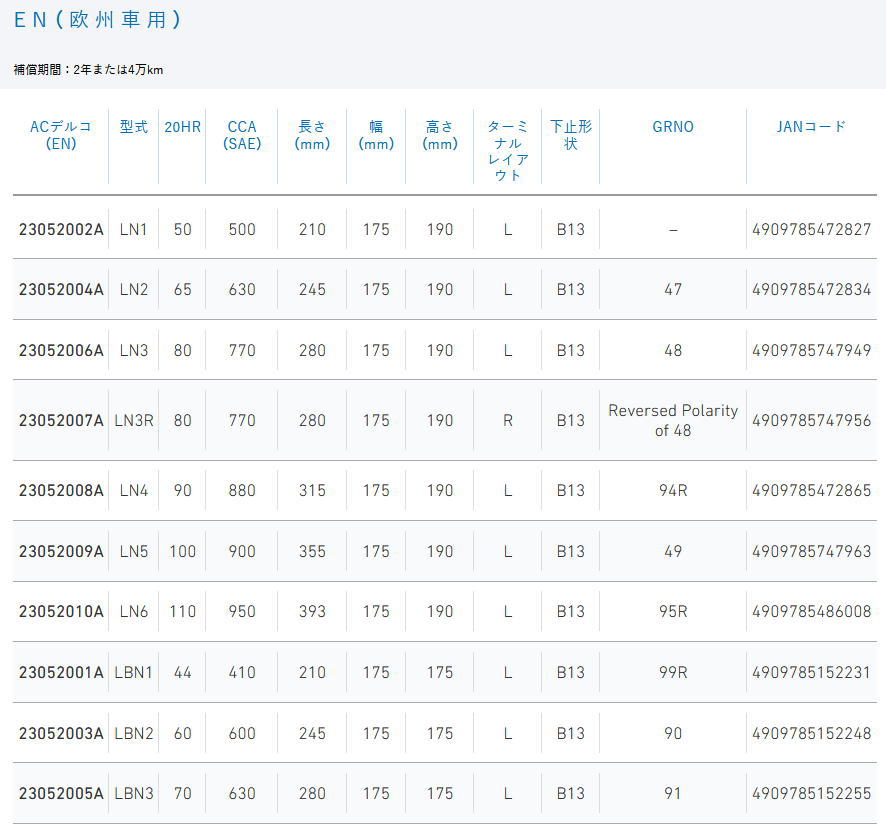The width and height of the screenshot is (886, 832).
Task: Click the CCA (SAE) column header
Action: [242, 135]
